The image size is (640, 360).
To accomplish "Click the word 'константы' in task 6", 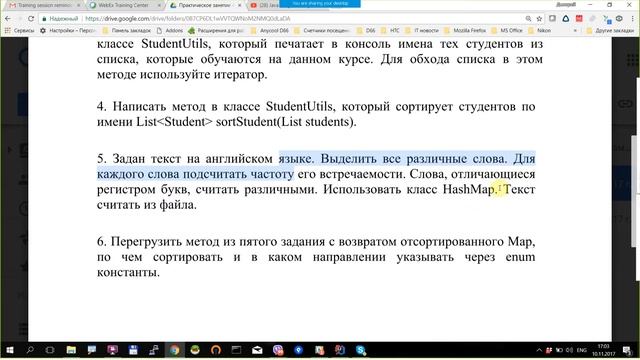I will click(x=128, y=273).
